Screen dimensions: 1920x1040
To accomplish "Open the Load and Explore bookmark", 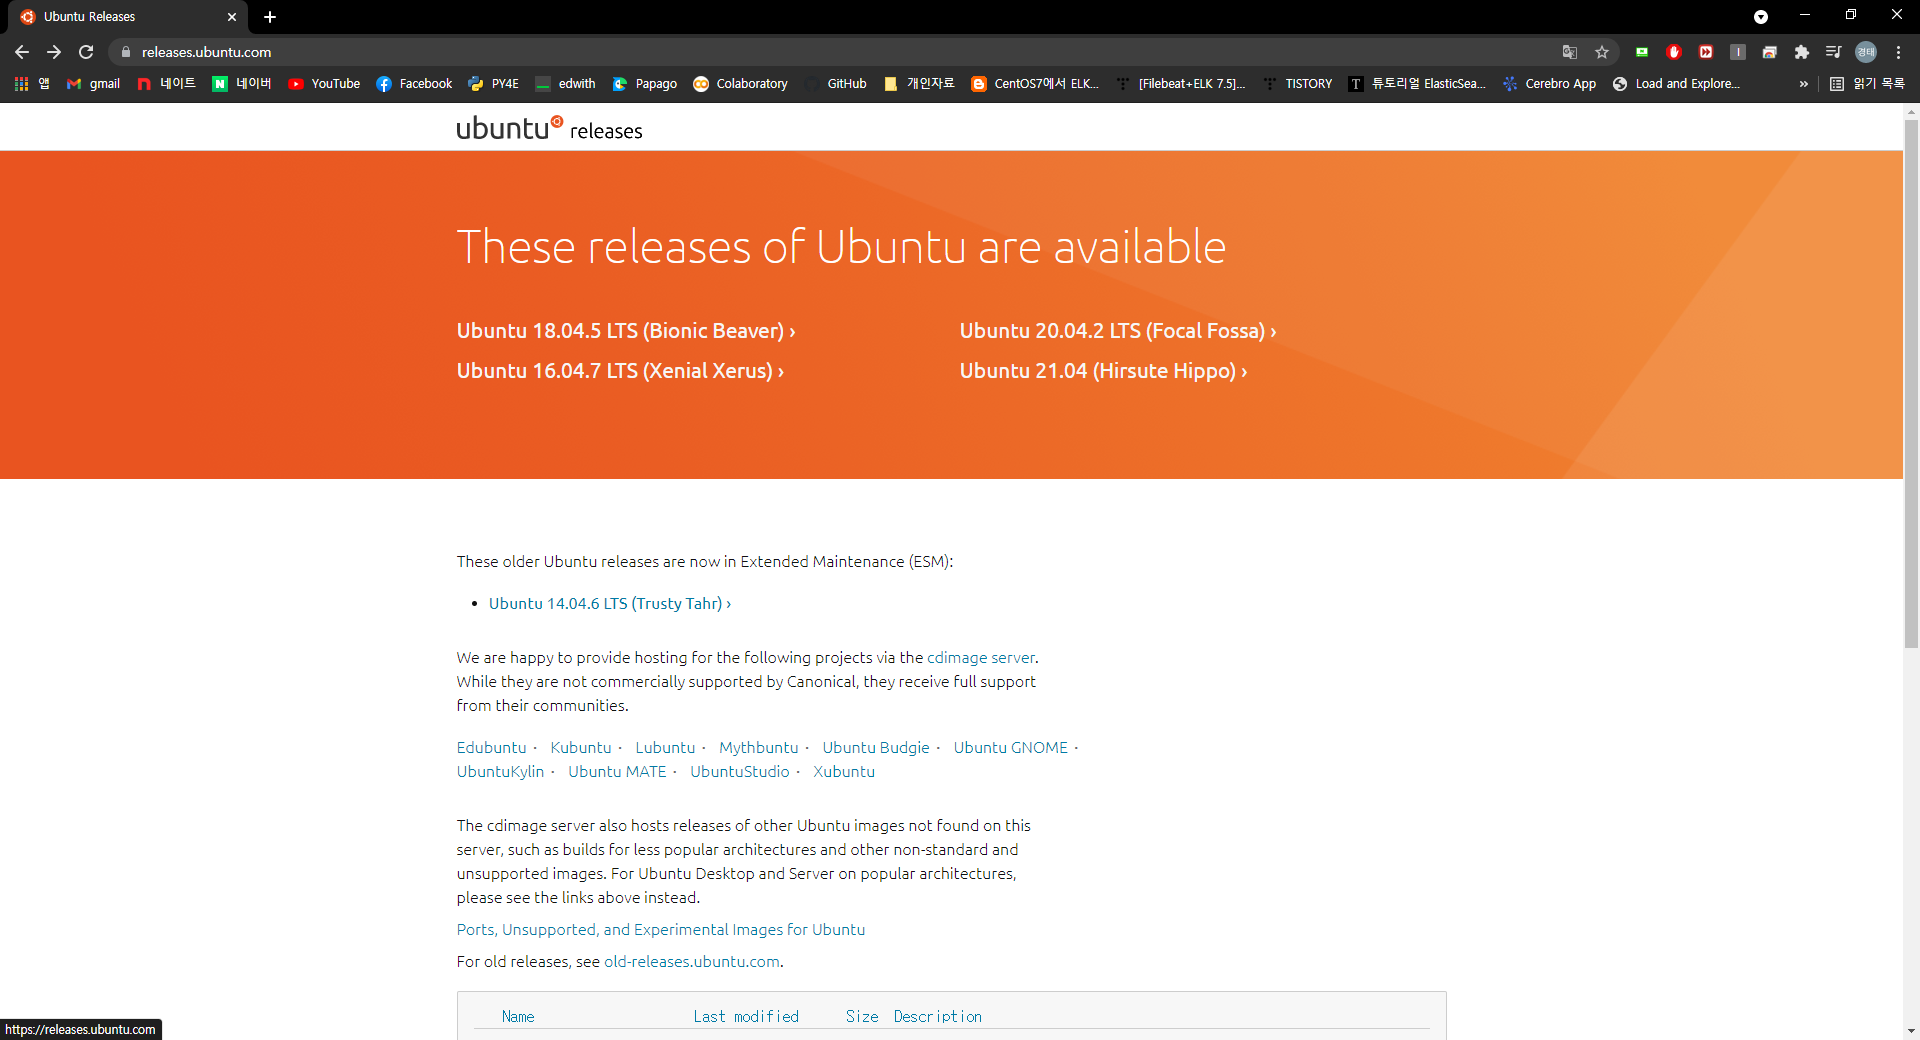I will coord(1676,84).
